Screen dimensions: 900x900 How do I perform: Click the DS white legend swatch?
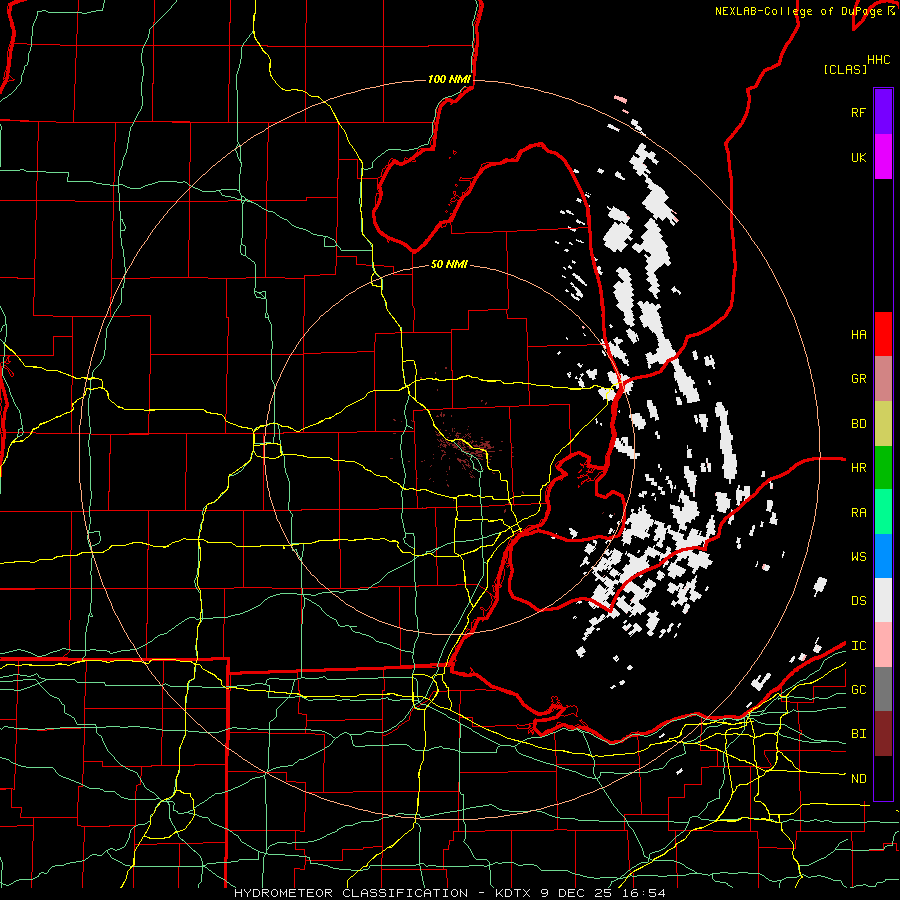tap(883, 600)
